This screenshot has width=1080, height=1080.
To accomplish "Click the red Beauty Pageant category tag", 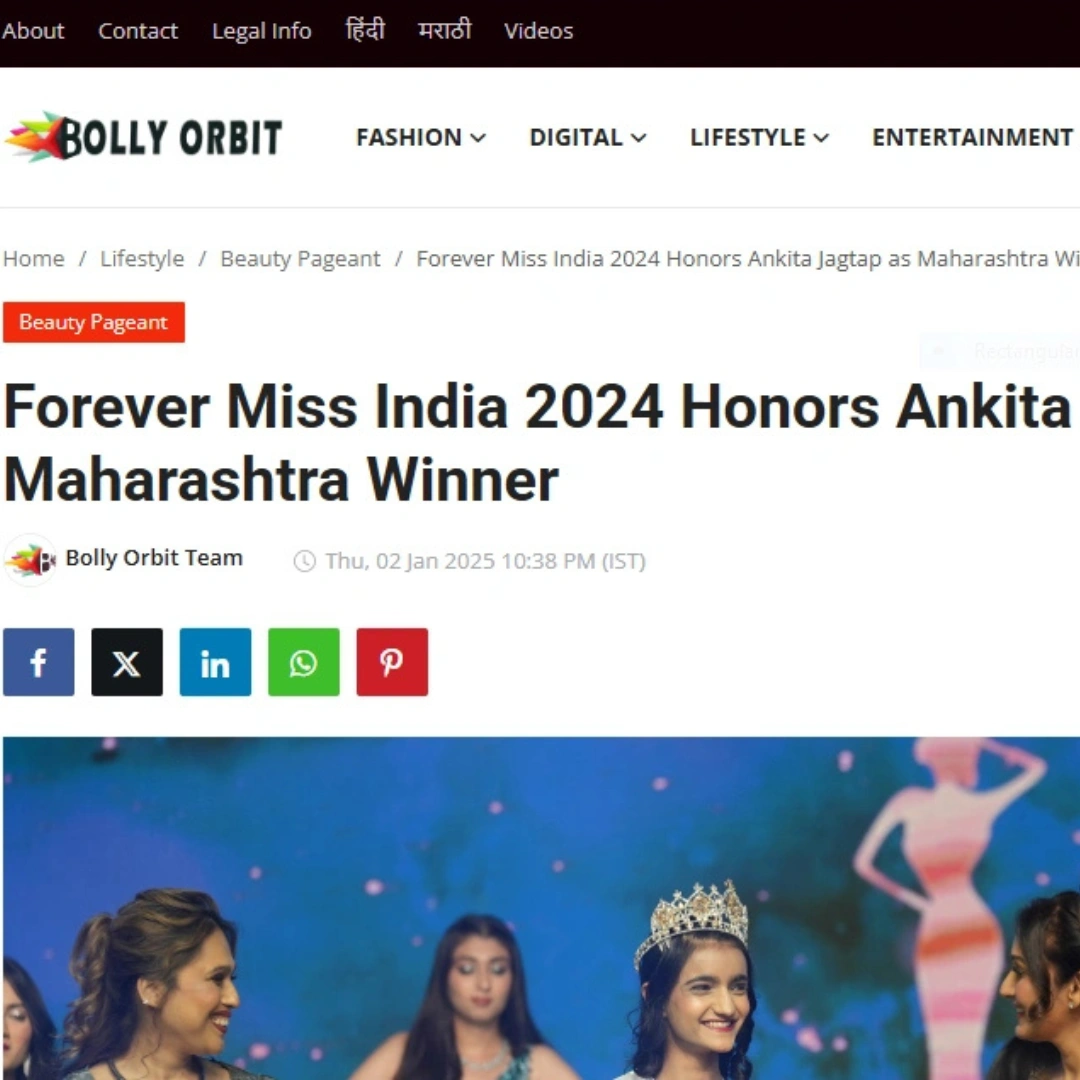I will [x=94, y=322].
